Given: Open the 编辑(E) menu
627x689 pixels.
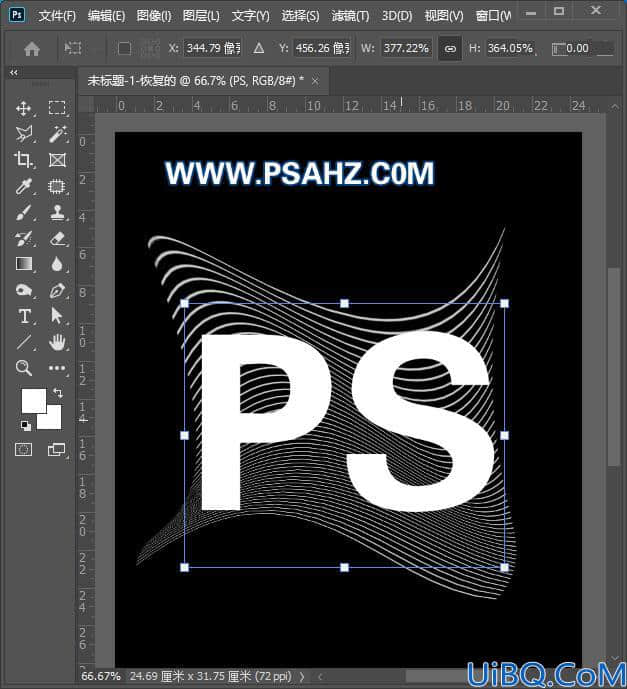Looking at the screenshot, I should (x=106, y=16).
